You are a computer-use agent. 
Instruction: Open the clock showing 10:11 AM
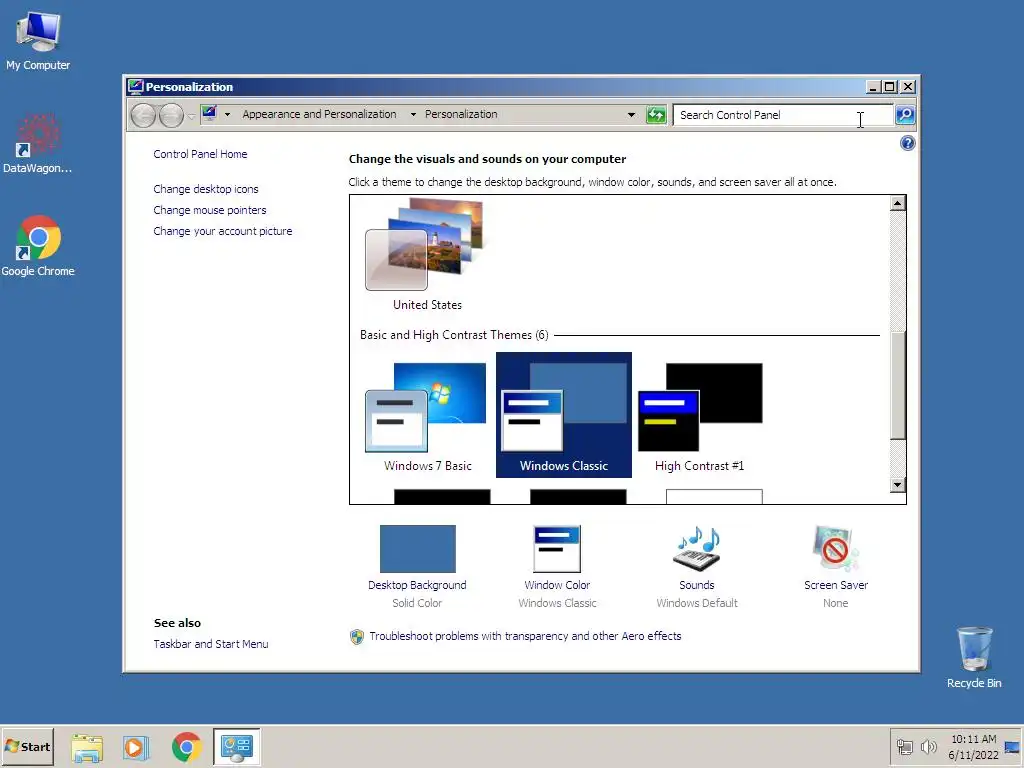click(x=973, y=747)
